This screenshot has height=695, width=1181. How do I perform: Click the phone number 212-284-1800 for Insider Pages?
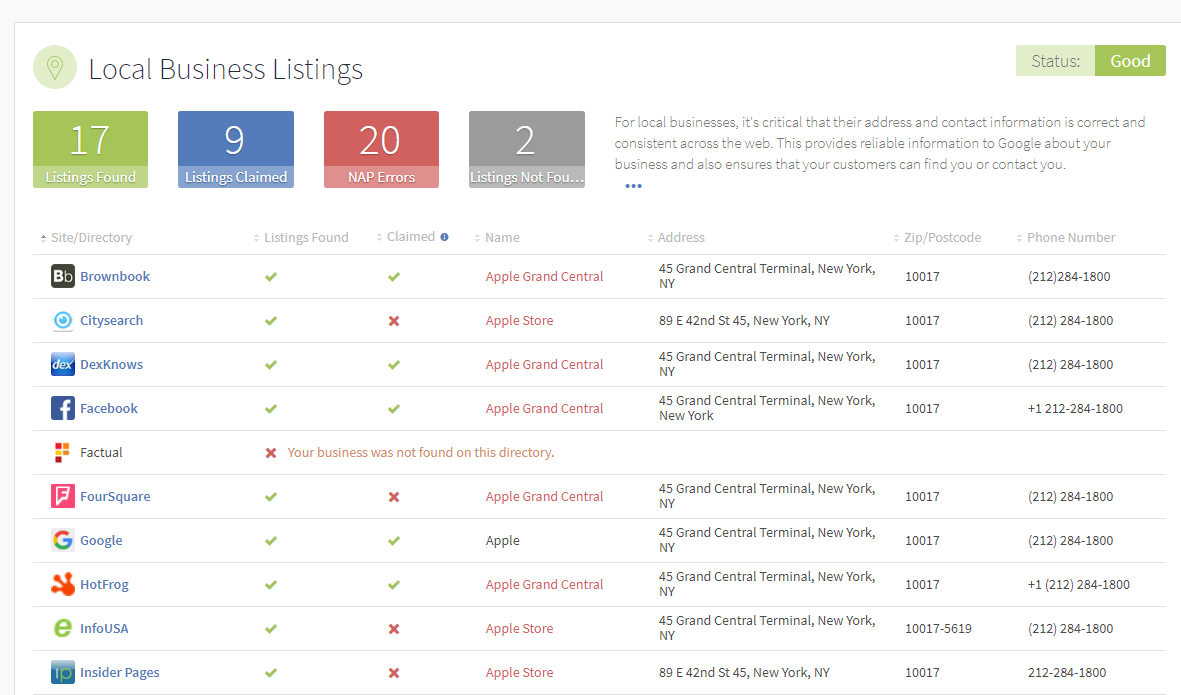point(1067,673)
